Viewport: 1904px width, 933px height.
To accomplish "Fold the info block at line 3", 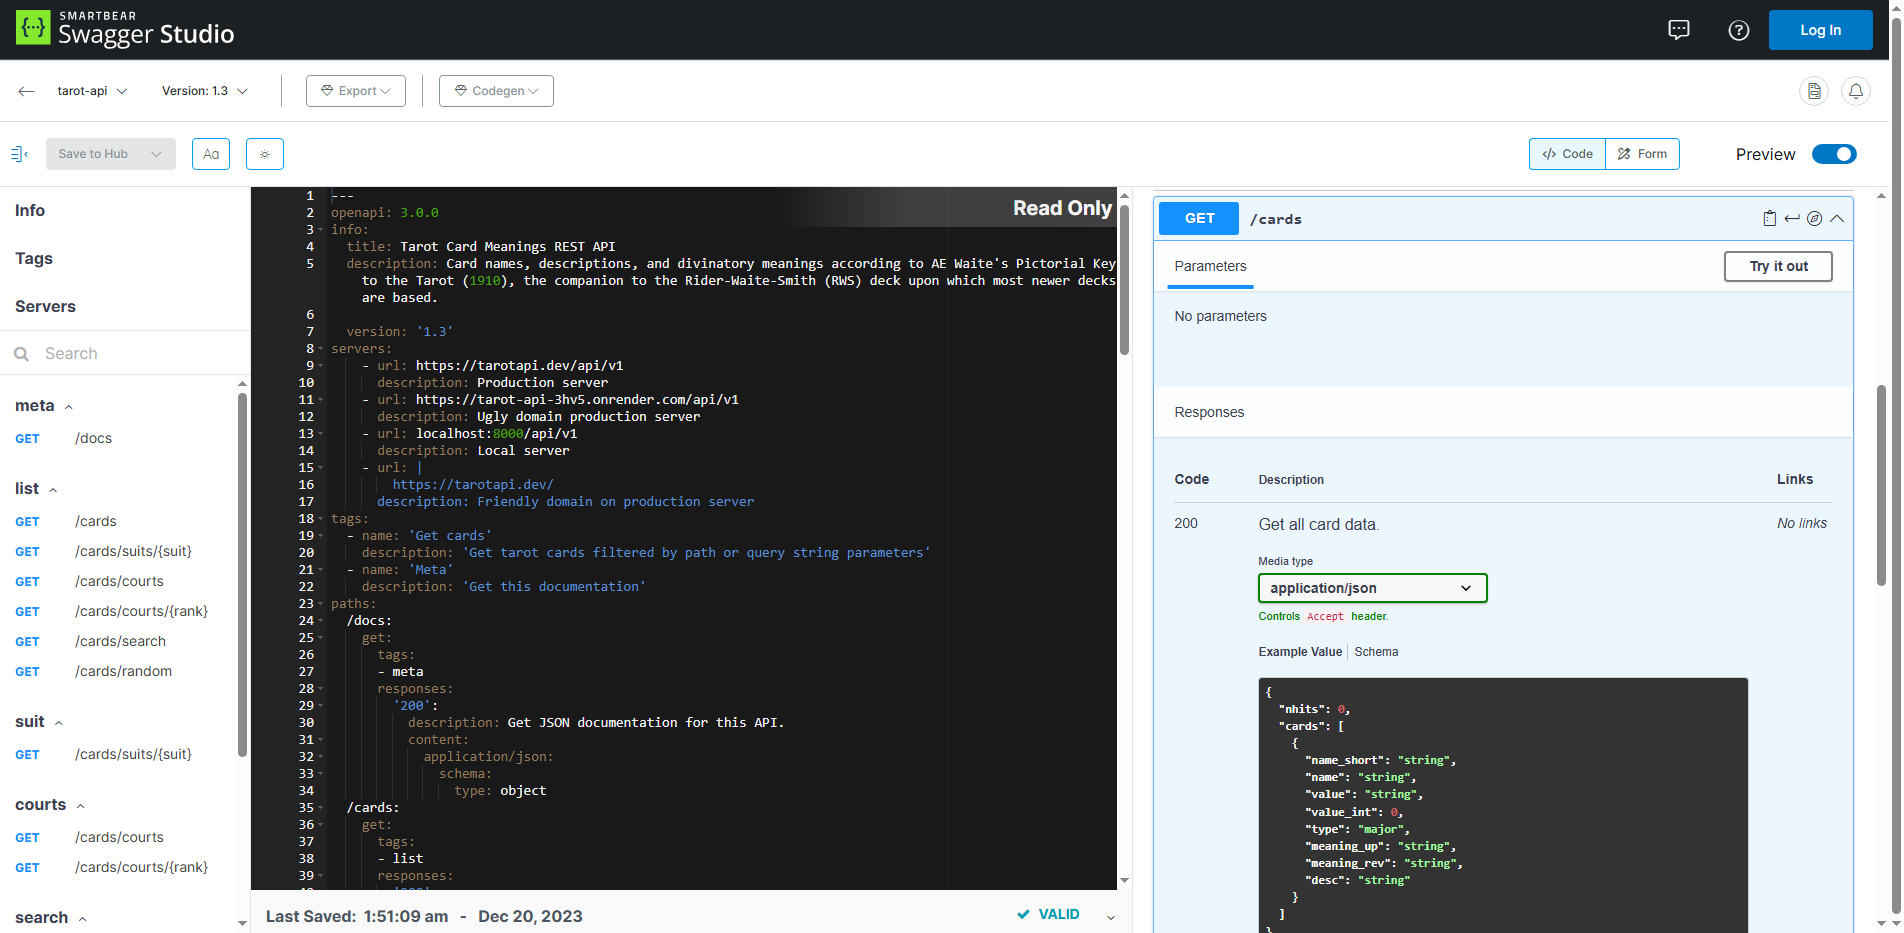I will click(320, 230).
